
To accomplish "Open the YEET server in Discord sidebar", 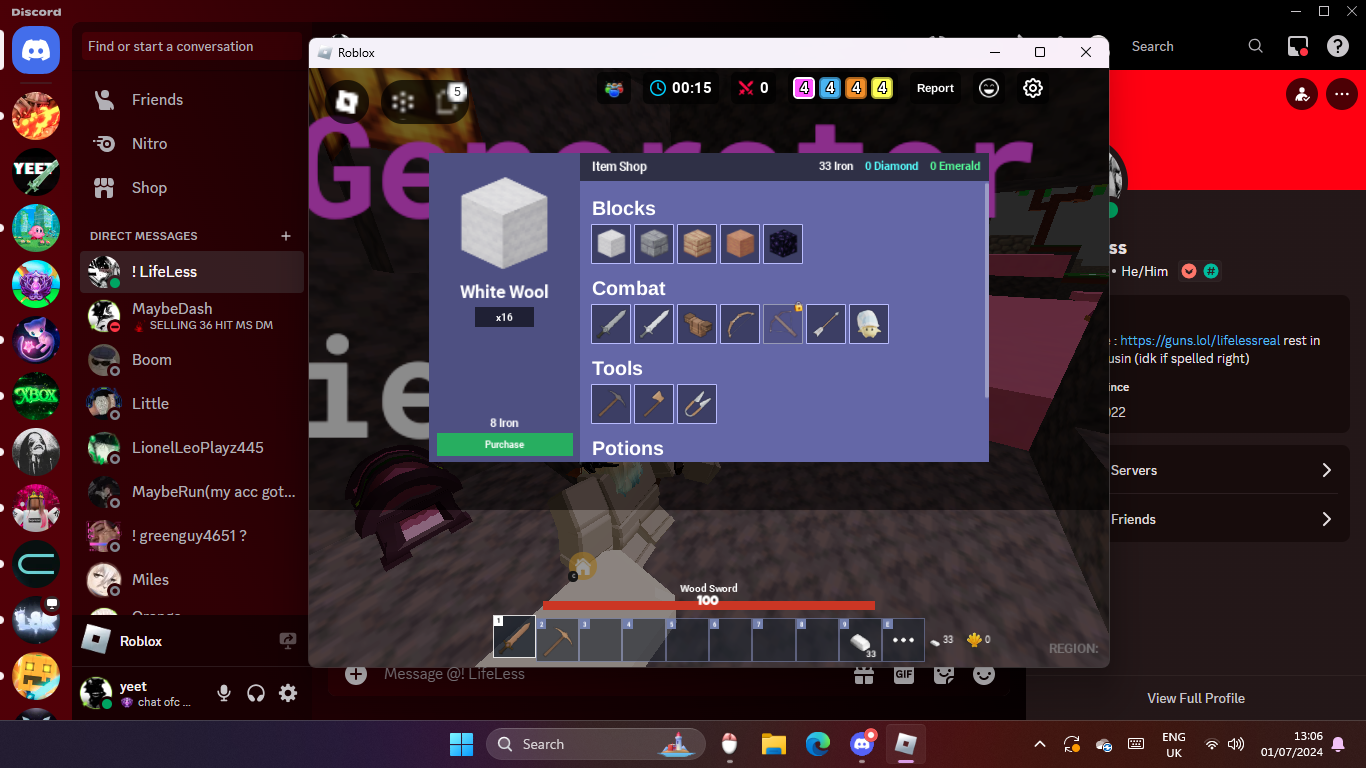I will pyautogui.click(x=36, y=172).
